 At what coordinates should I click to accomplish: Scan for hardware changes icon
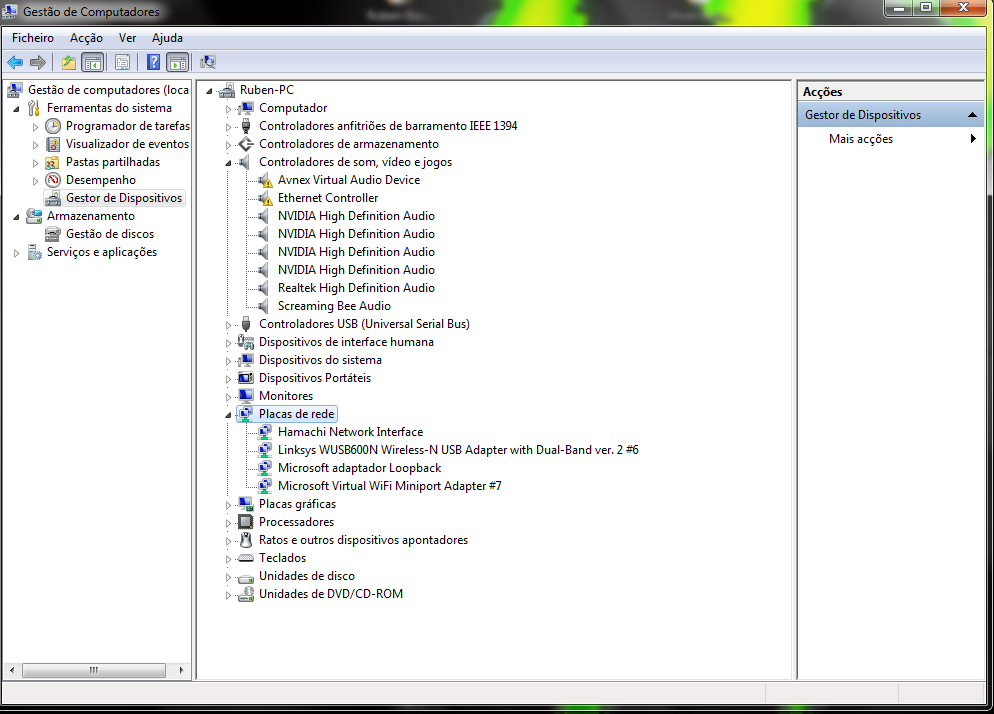pos(208,62)
